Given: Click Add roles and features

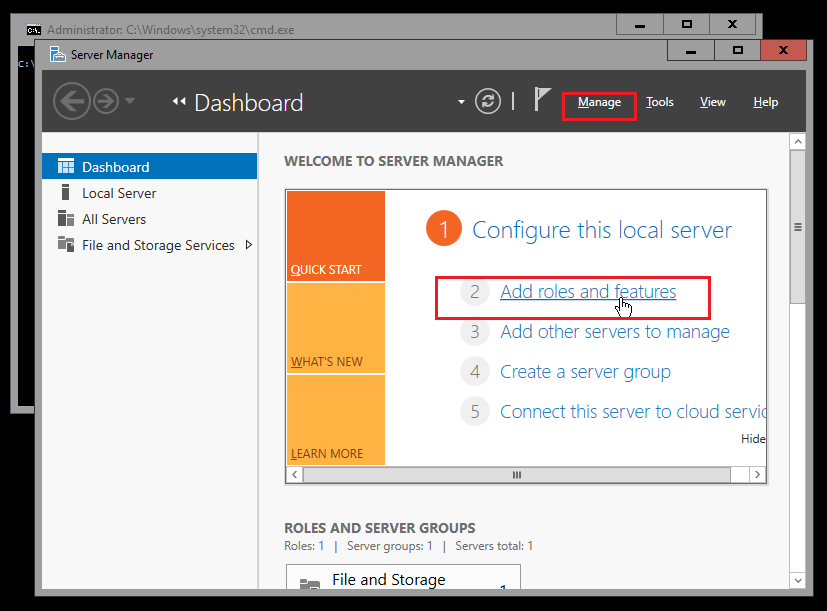Looking at the screenshot, I should (587, 291).
